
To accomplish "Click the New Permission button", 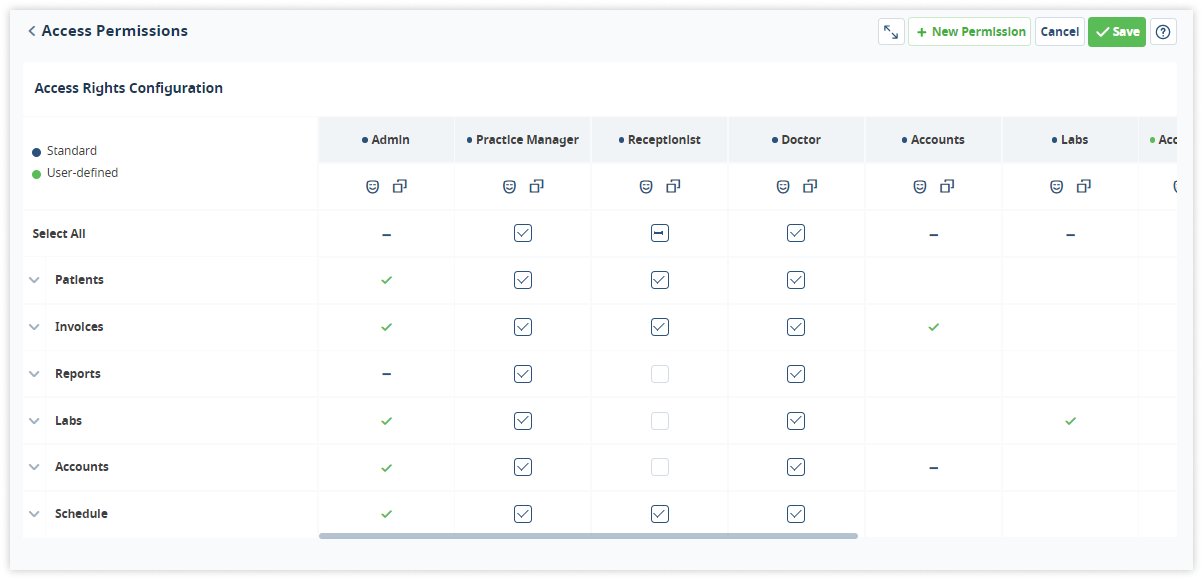I will (970, 32).
